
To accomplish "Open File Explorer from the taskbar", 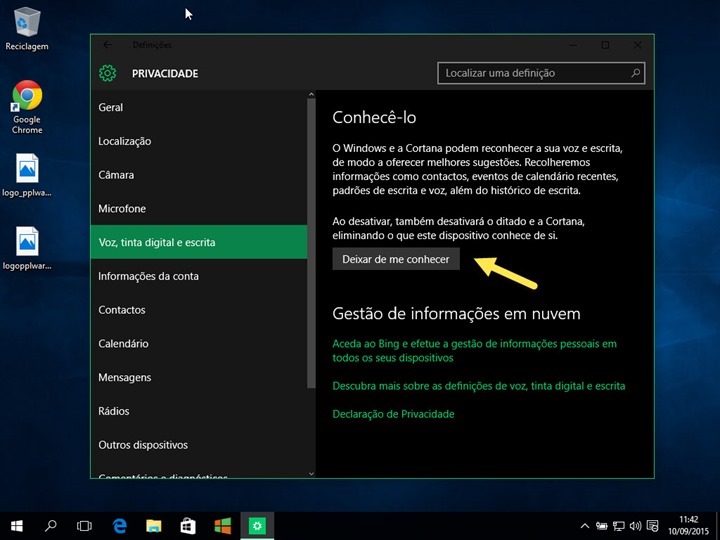I will pos(154,526).
